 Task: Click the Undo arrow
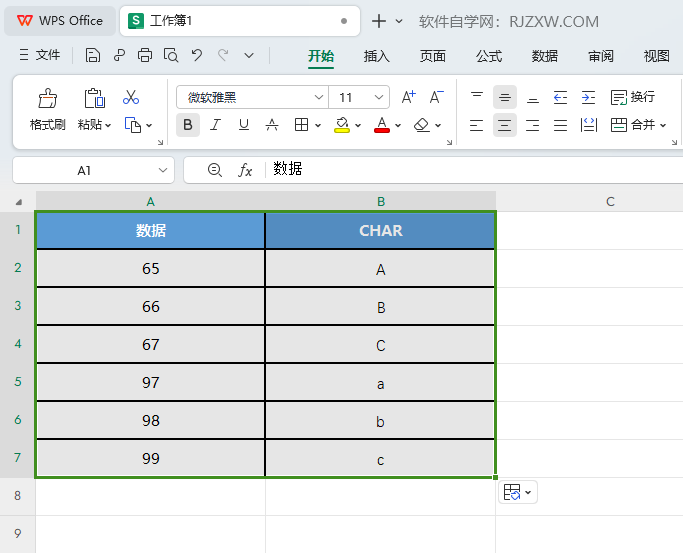tap(197, 55)
